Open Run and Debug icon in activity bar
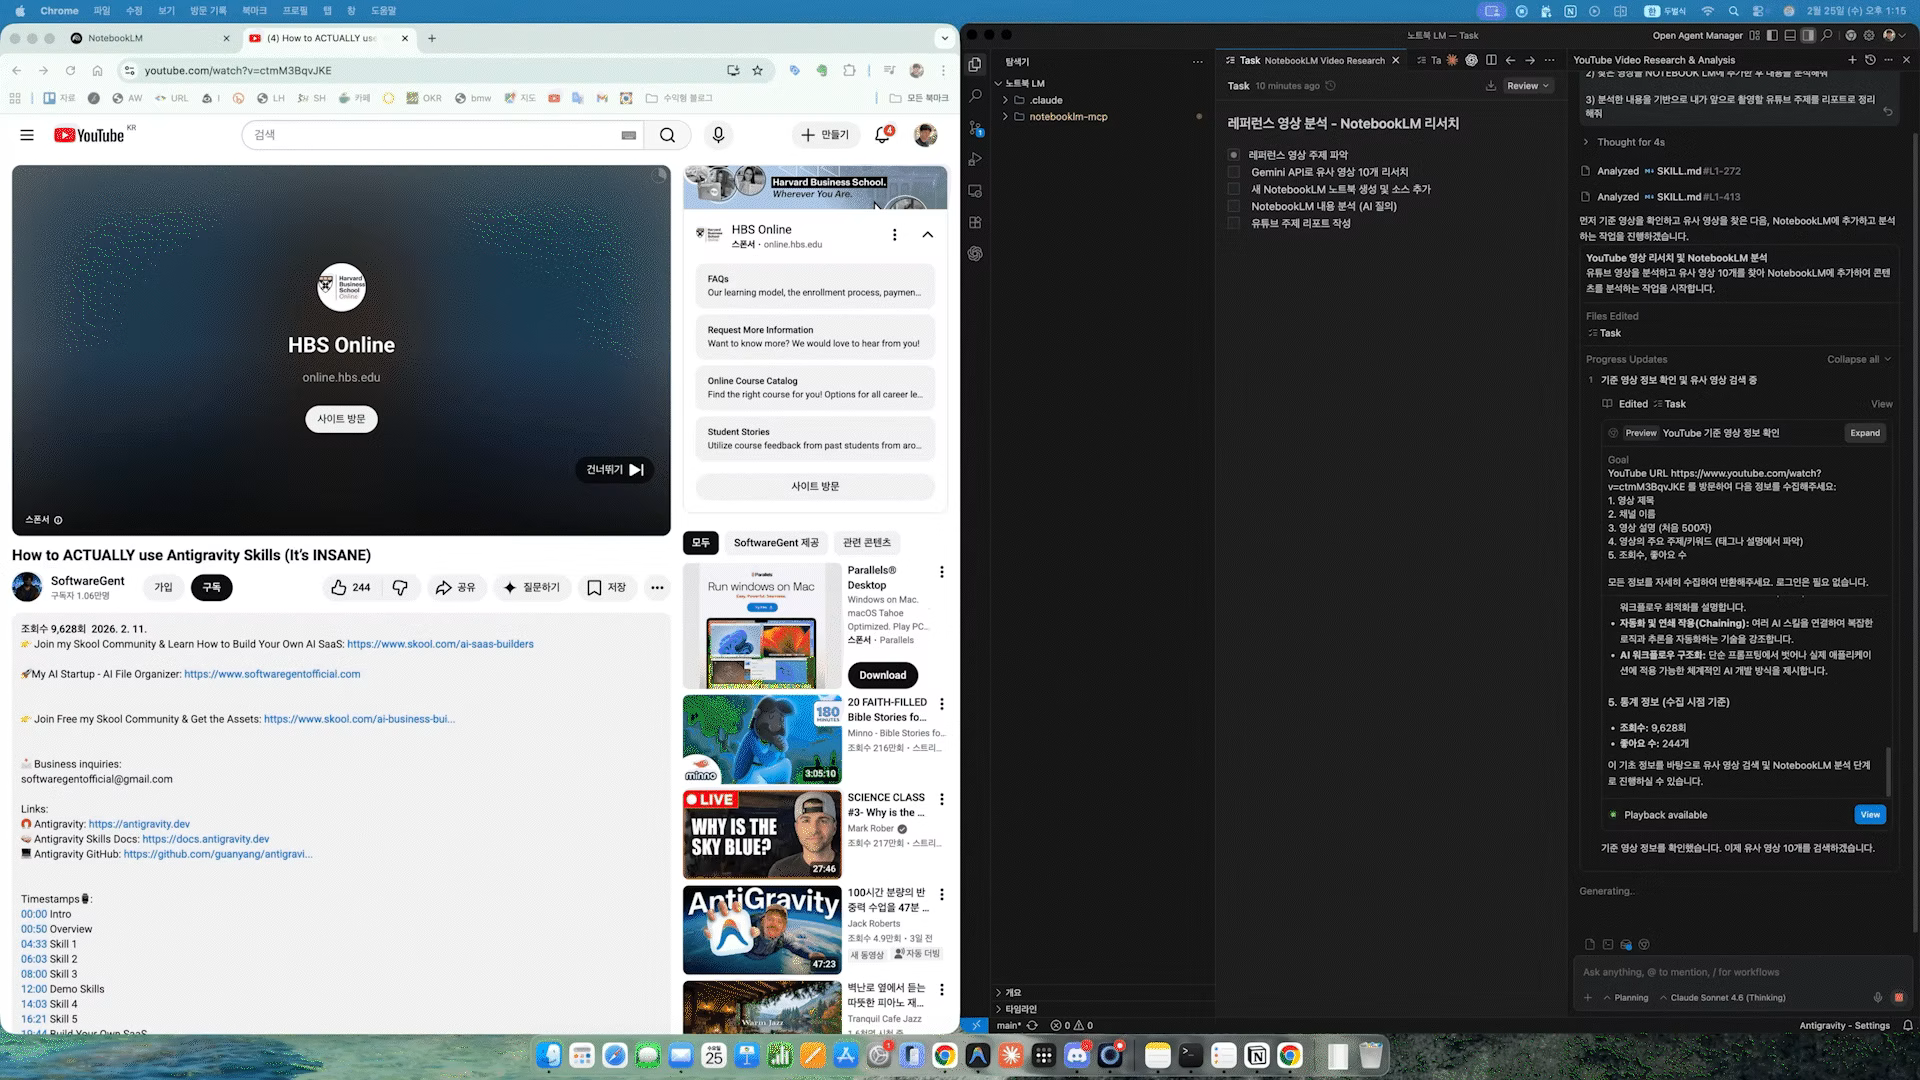The height and width of the screenshot is (1080, 1920). tap(975, 159)
